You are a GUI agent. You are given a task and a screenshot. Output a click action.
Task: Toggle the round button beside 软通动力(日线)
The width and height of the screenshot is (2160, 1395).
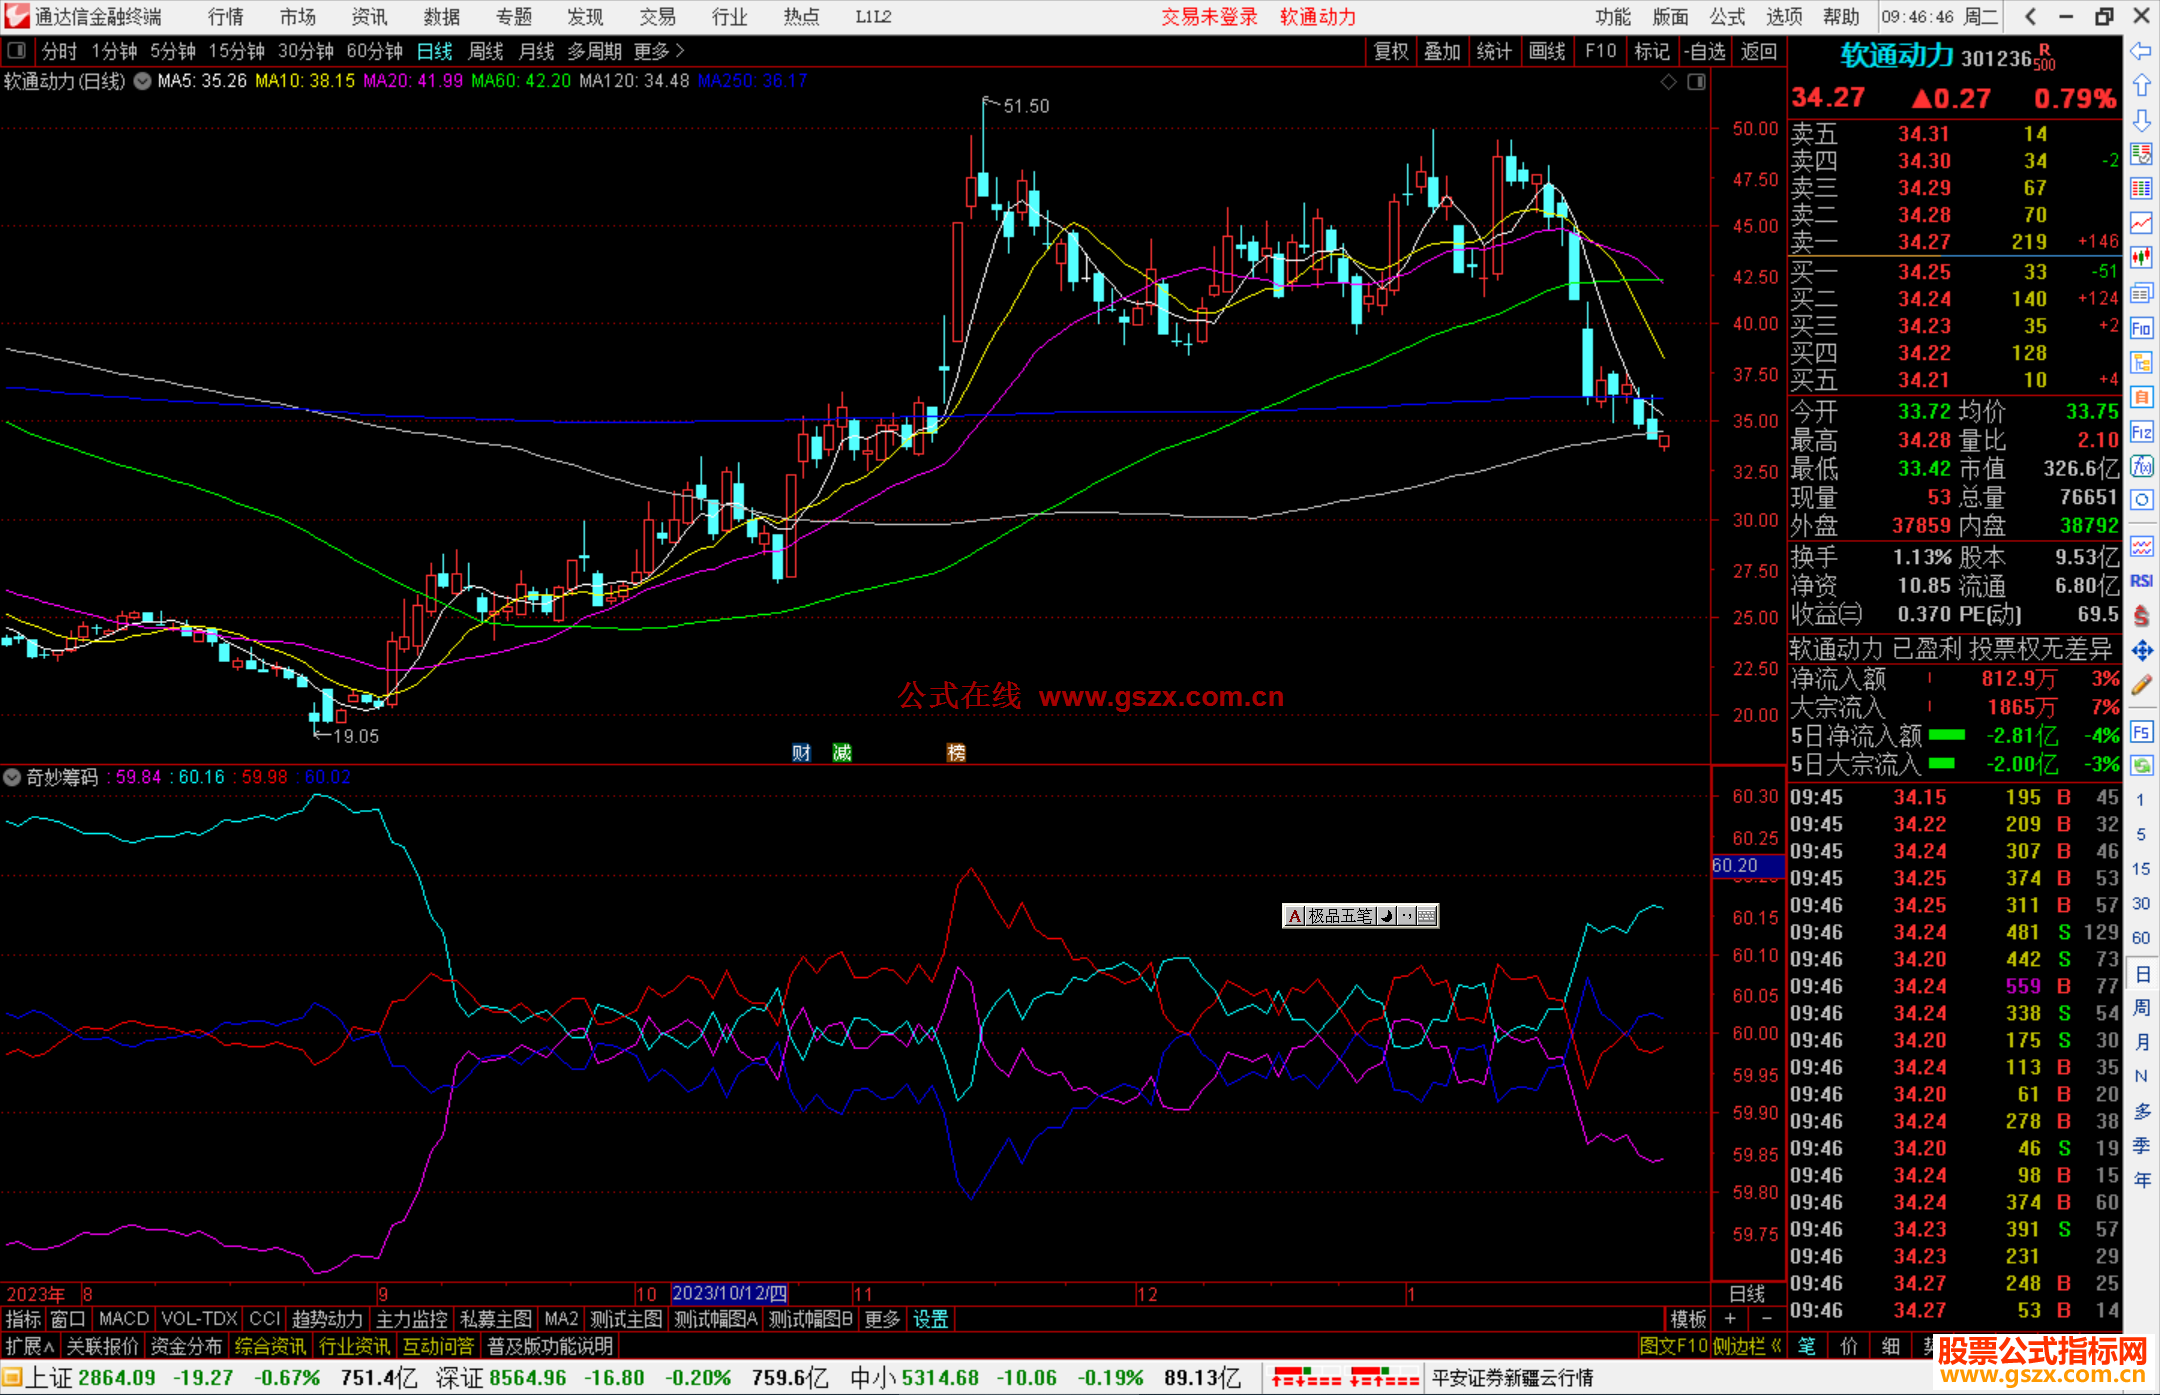(142, 81)
